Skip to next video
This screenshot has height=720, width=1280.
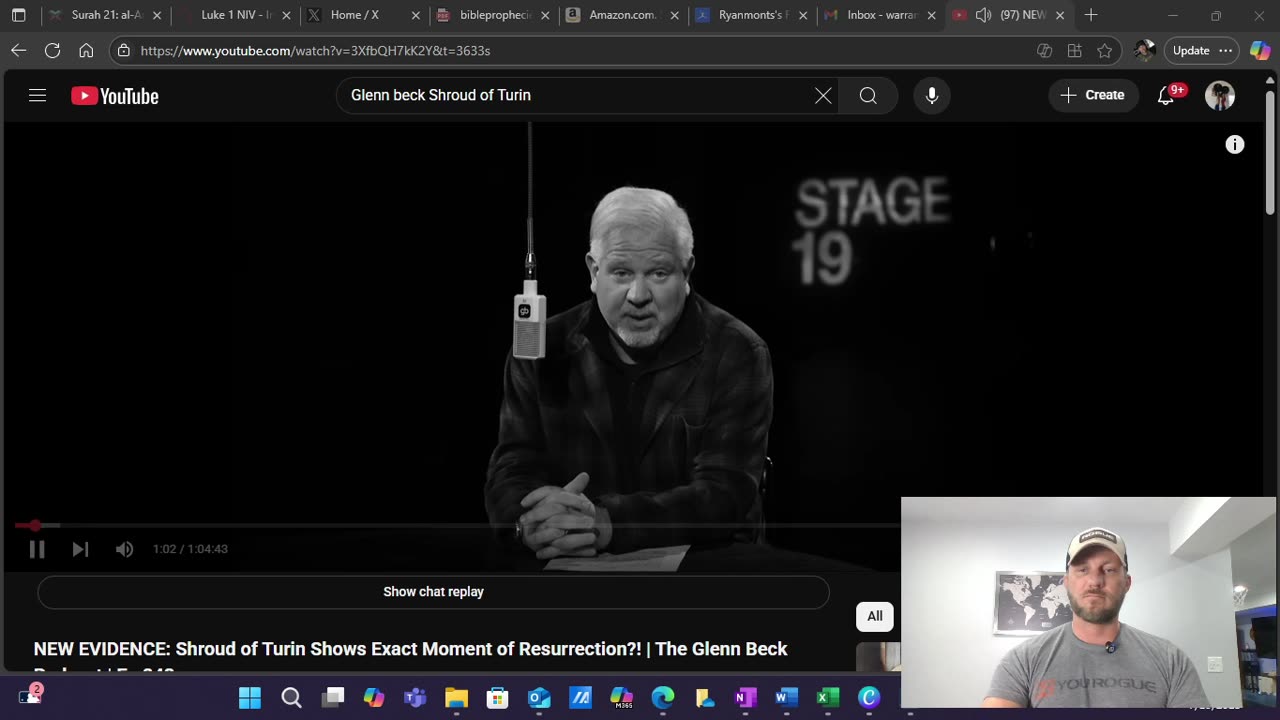(x=80, y=549)
